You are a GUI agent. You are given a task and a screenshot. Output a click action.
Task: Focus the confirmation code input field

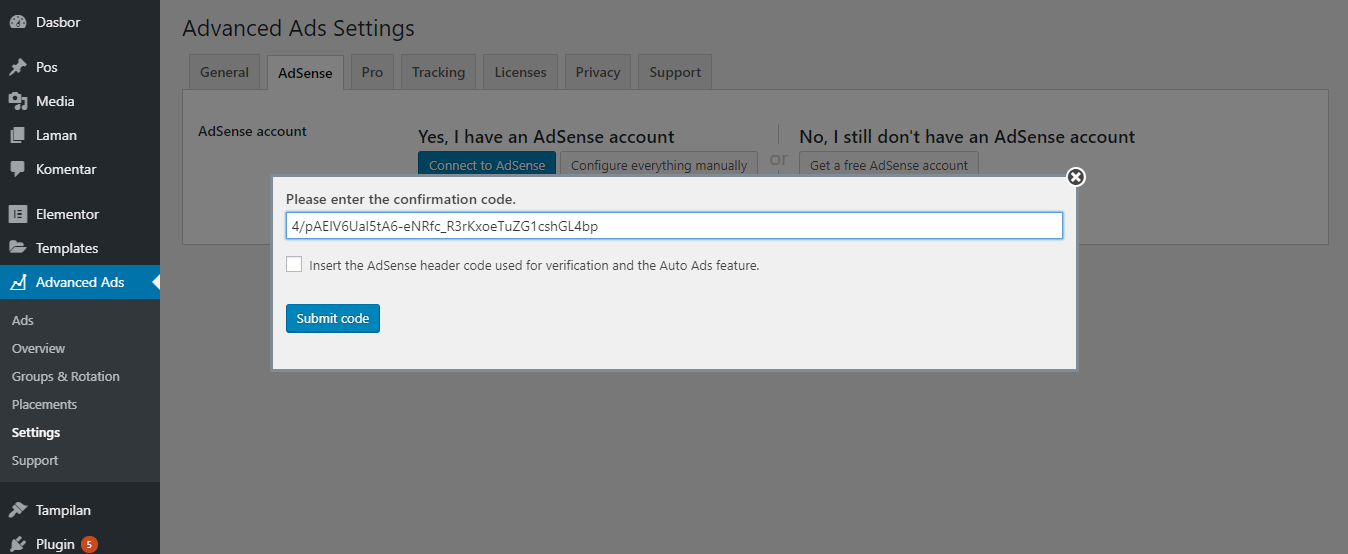pyautogui.click(x=674, y=226)
